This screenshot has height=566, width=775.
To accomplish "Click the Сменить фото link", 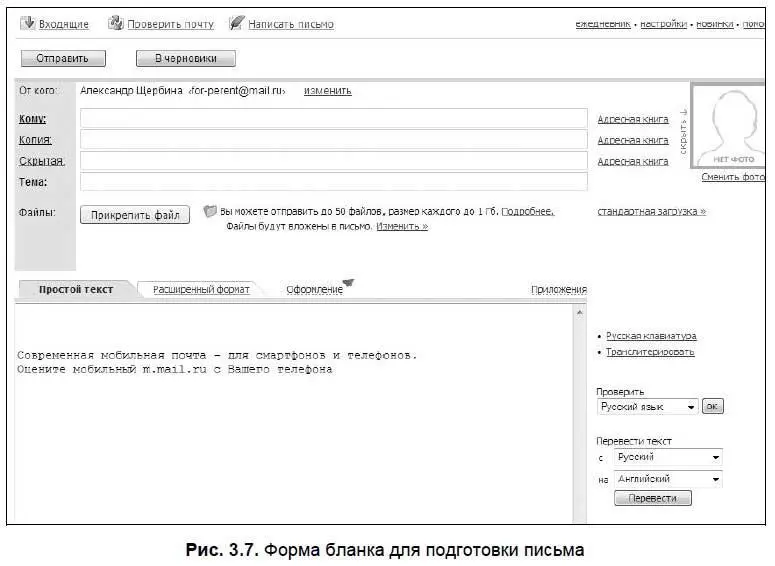I will click(x=733, y=177).
